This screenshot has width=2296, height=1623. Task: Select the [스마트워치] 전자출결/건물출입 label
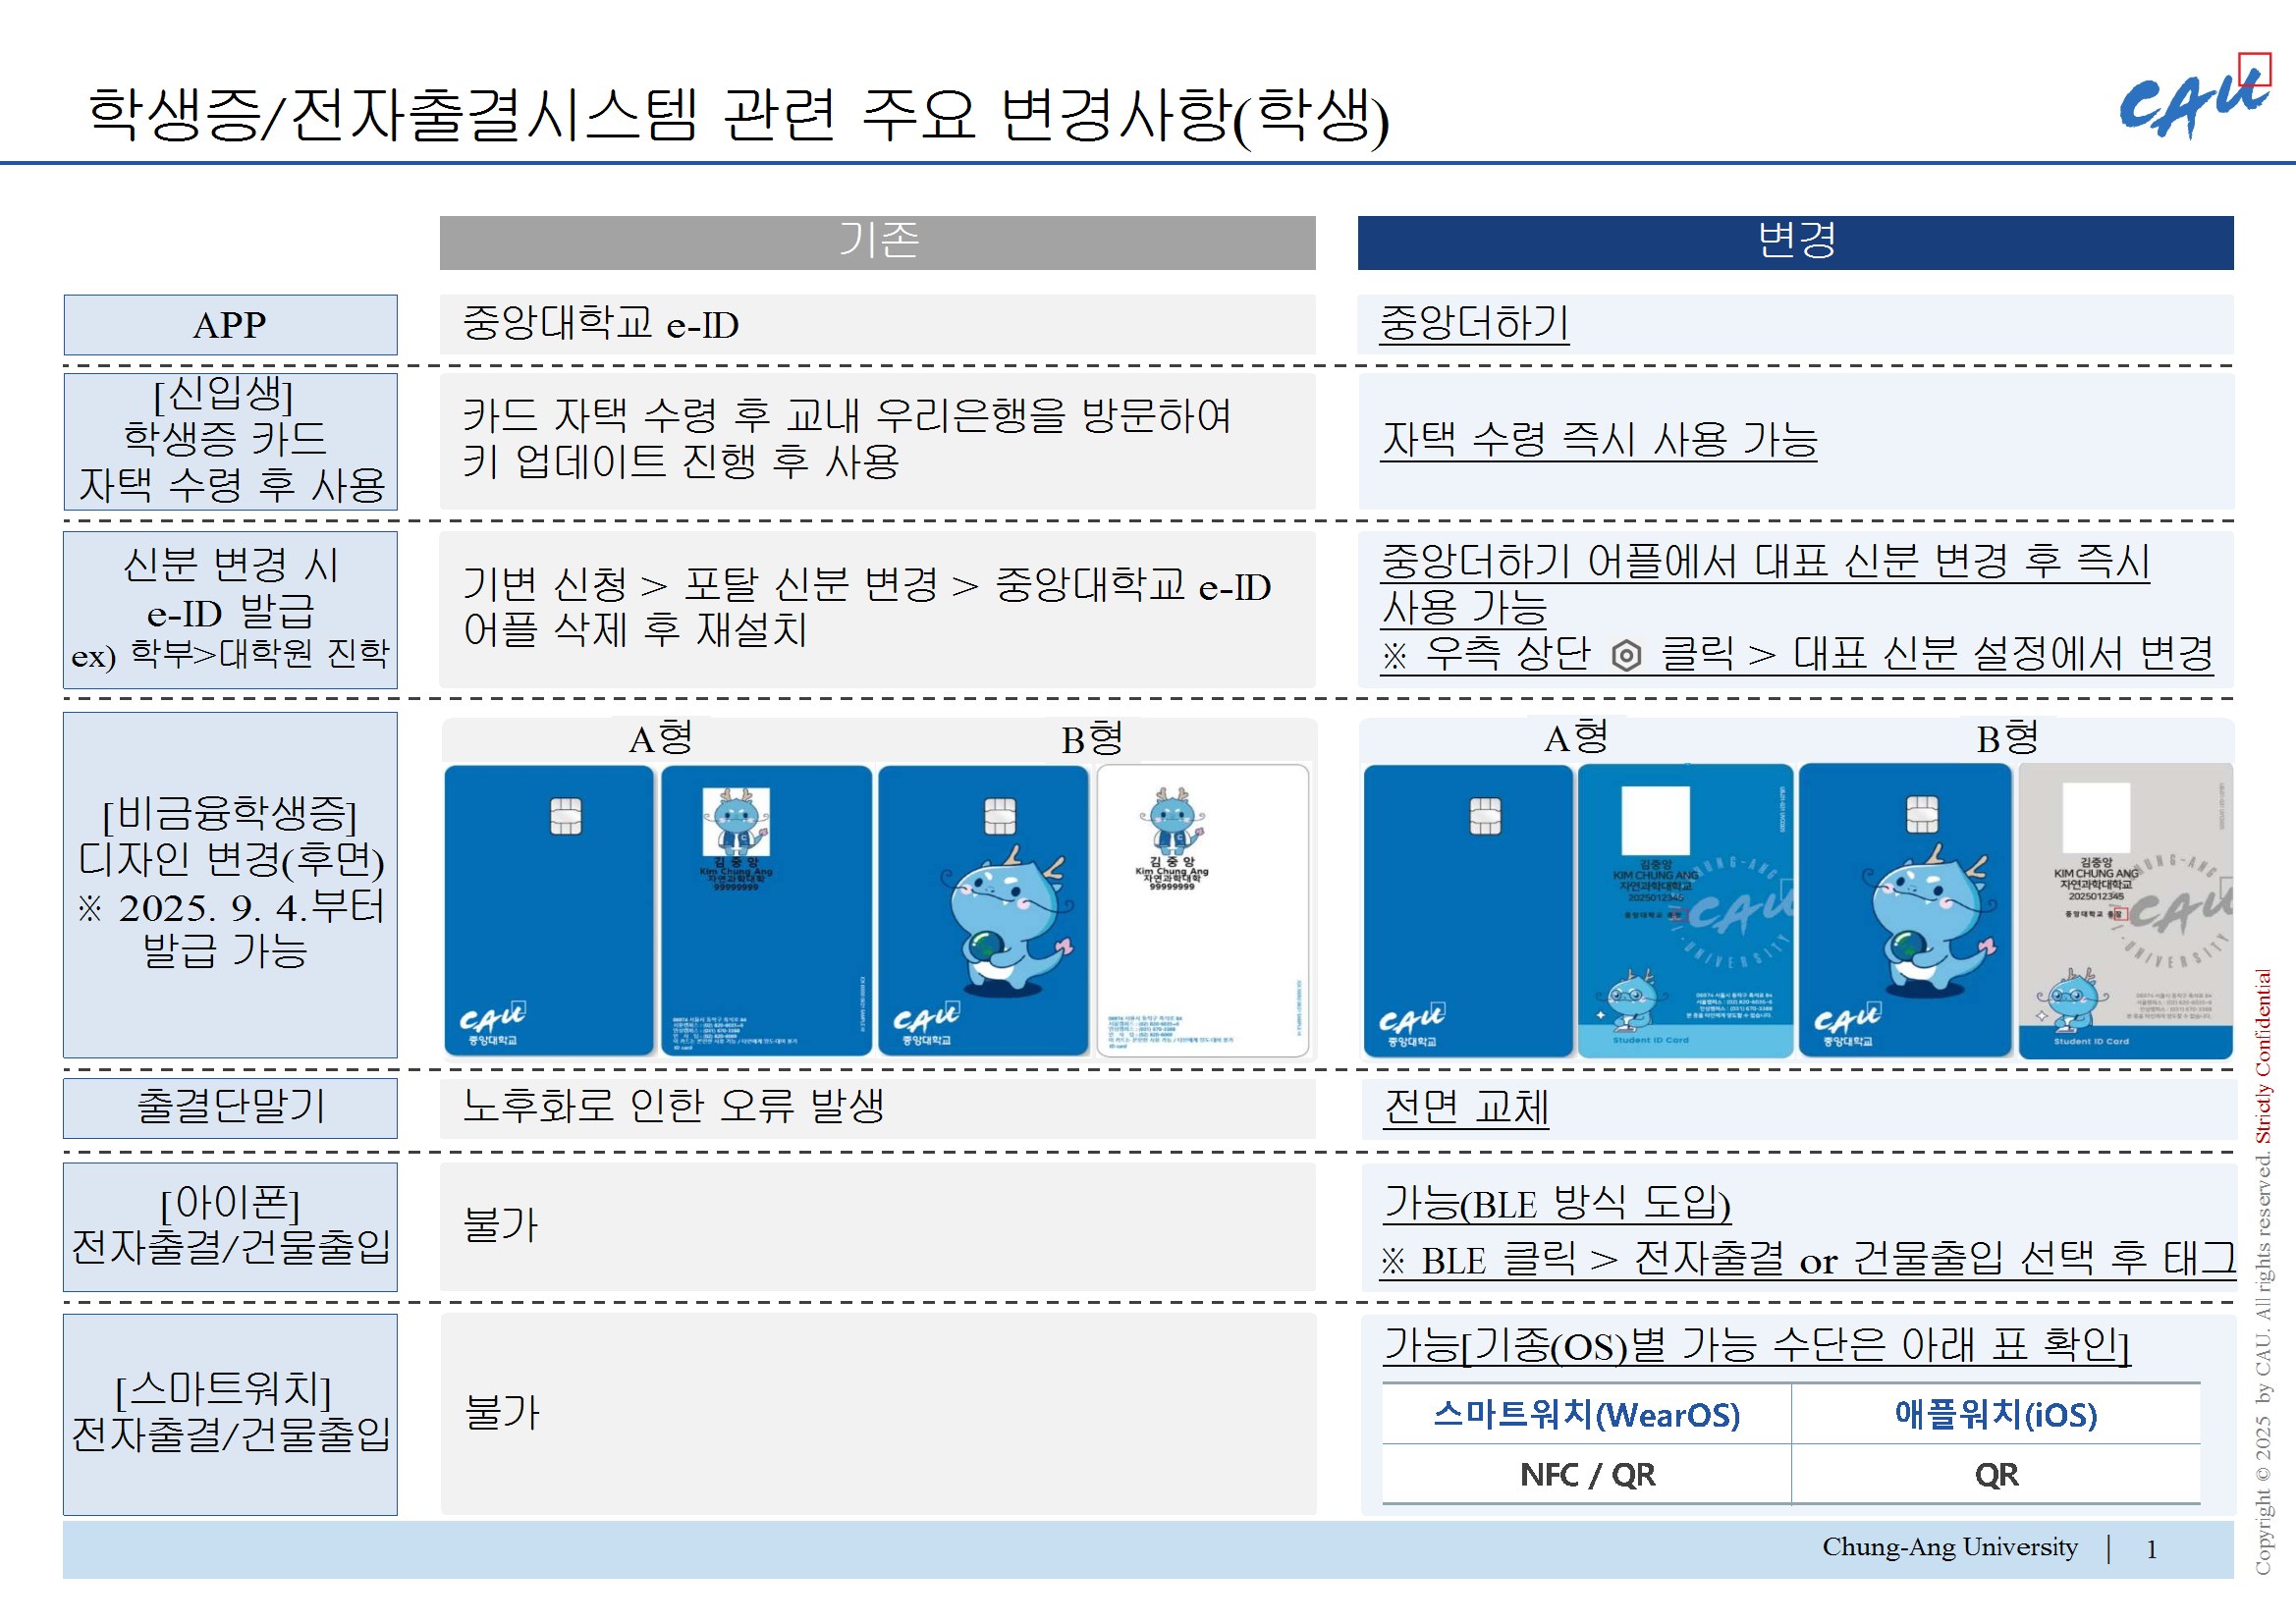pyautogui.click(x=230, y=1414)
